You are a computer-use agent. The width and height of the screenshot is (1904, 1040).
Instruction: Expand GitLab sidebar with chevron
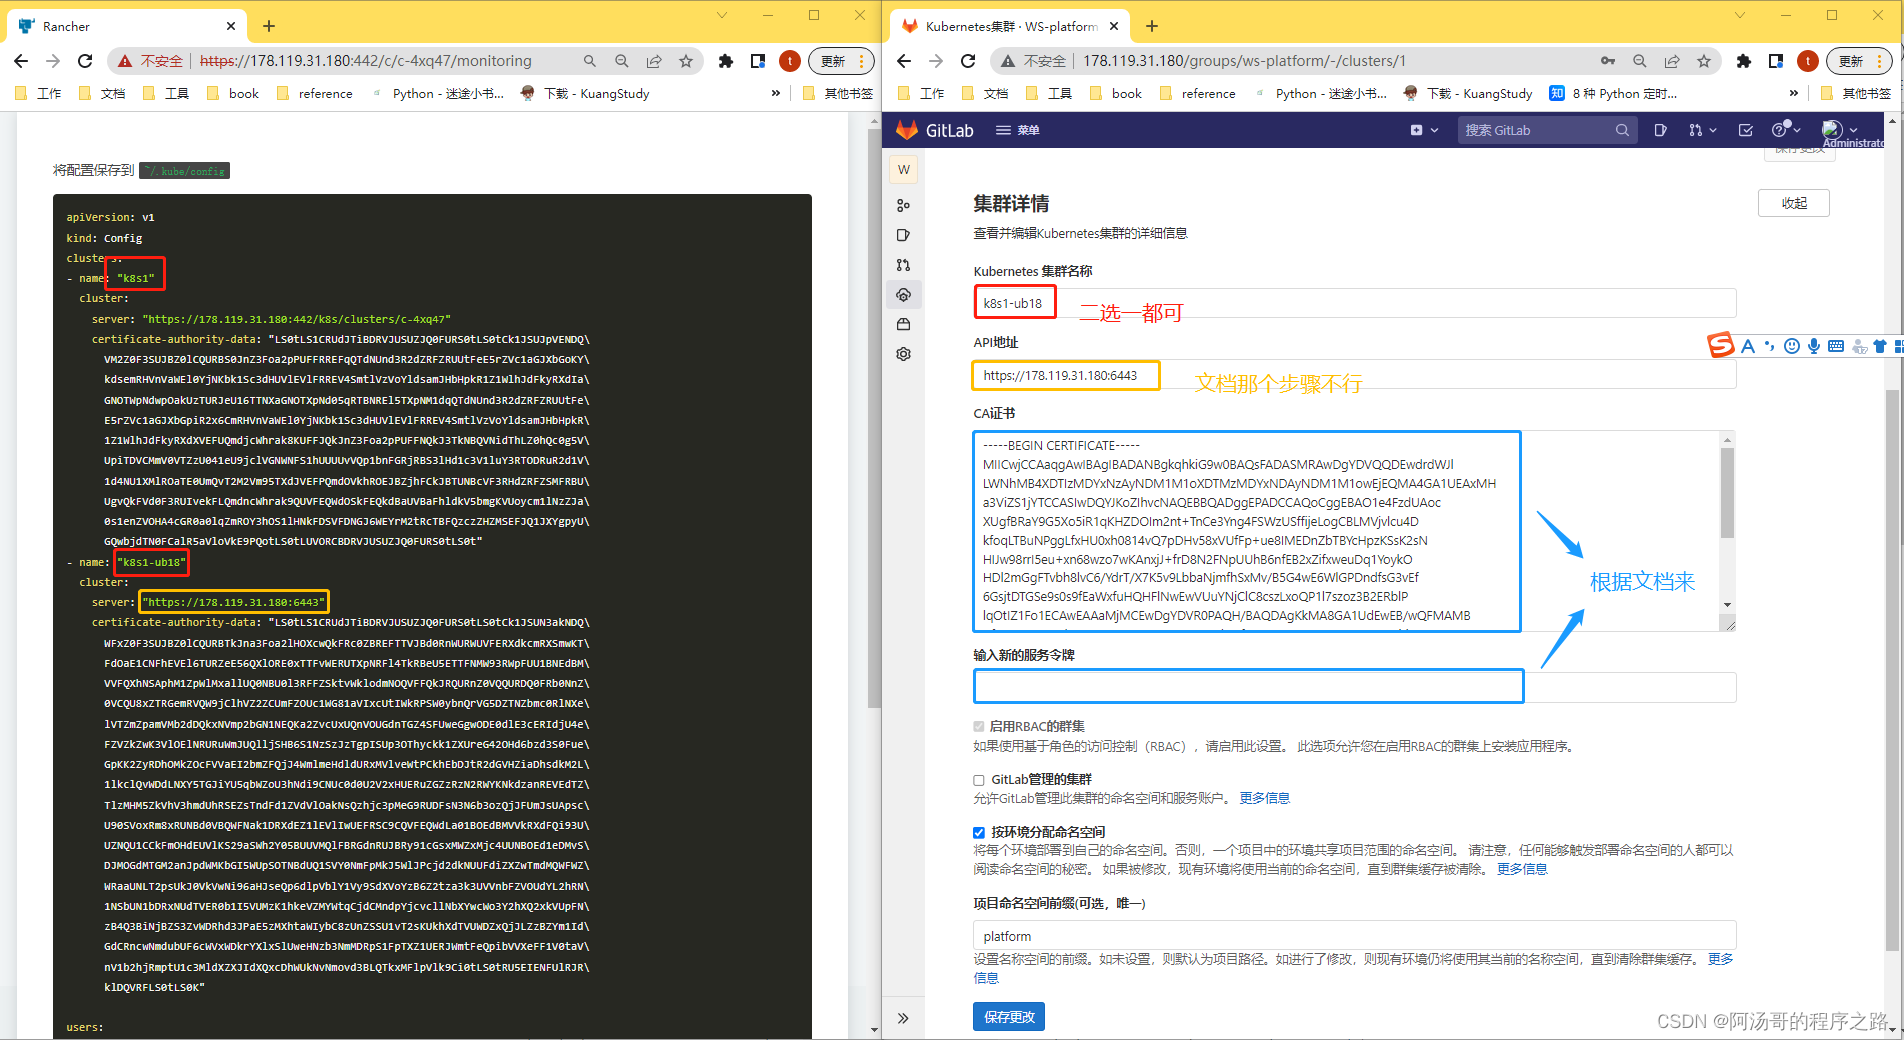904,1018
